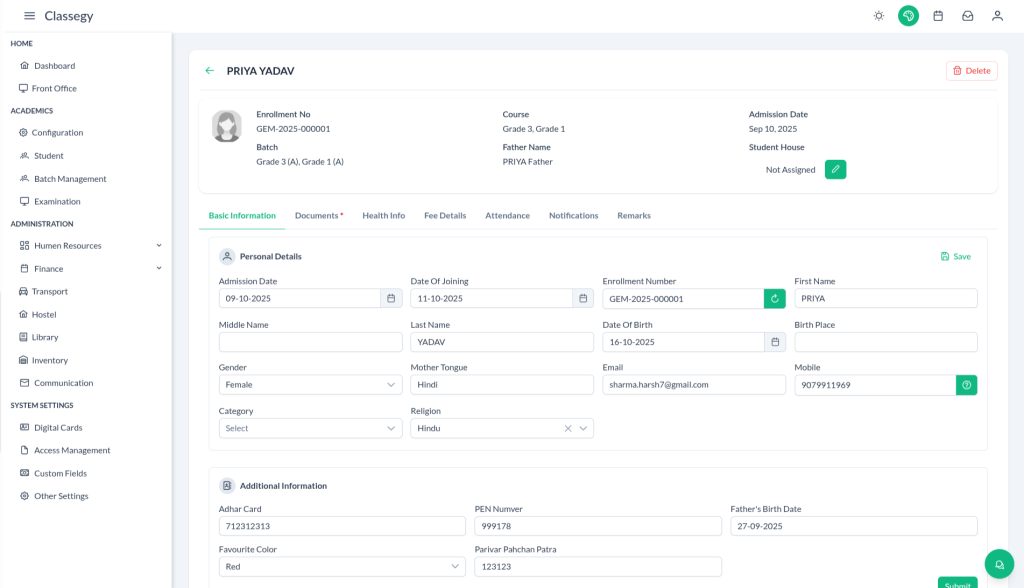The height and width of the screenshot is (588, 1024).
Task: Open the user profile icon
Action: (997, 16)
